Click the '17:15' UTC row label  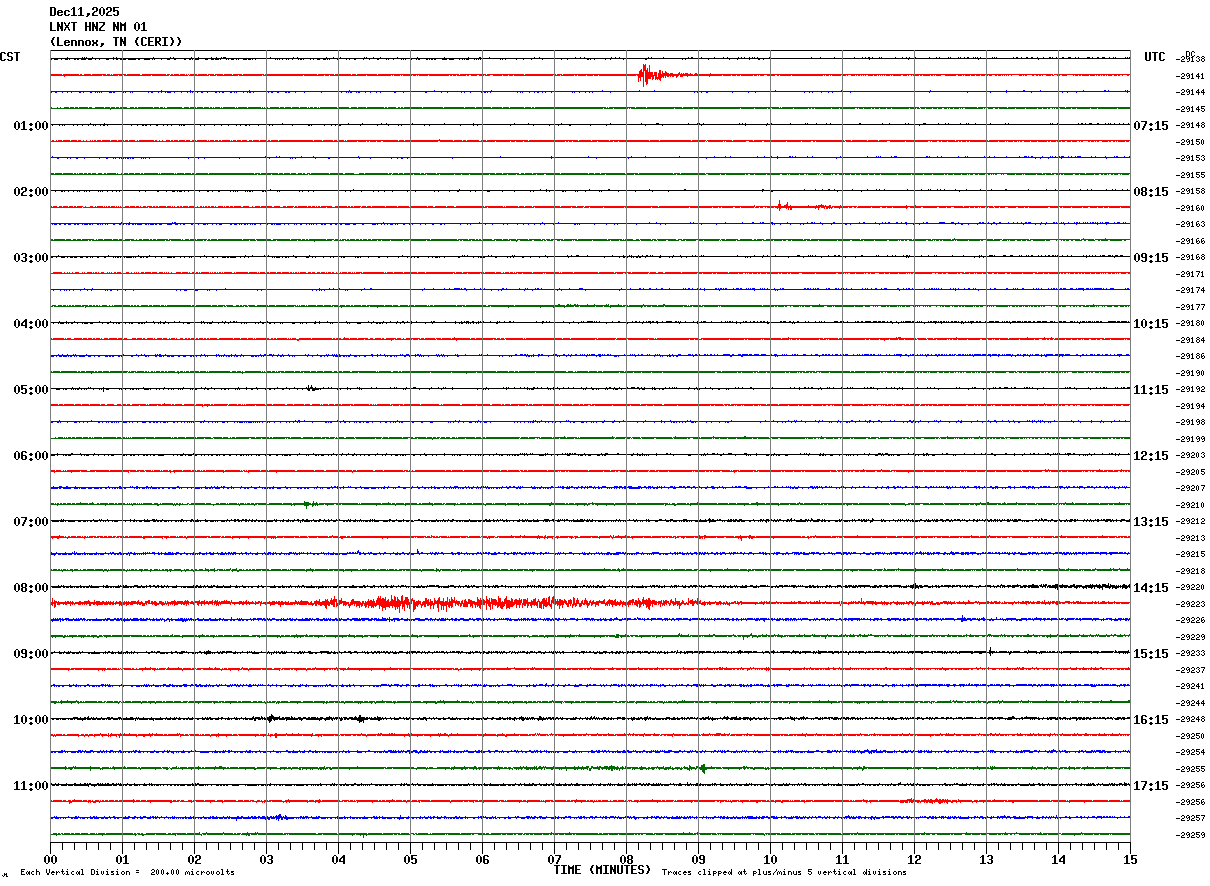tap(1151, 786)
